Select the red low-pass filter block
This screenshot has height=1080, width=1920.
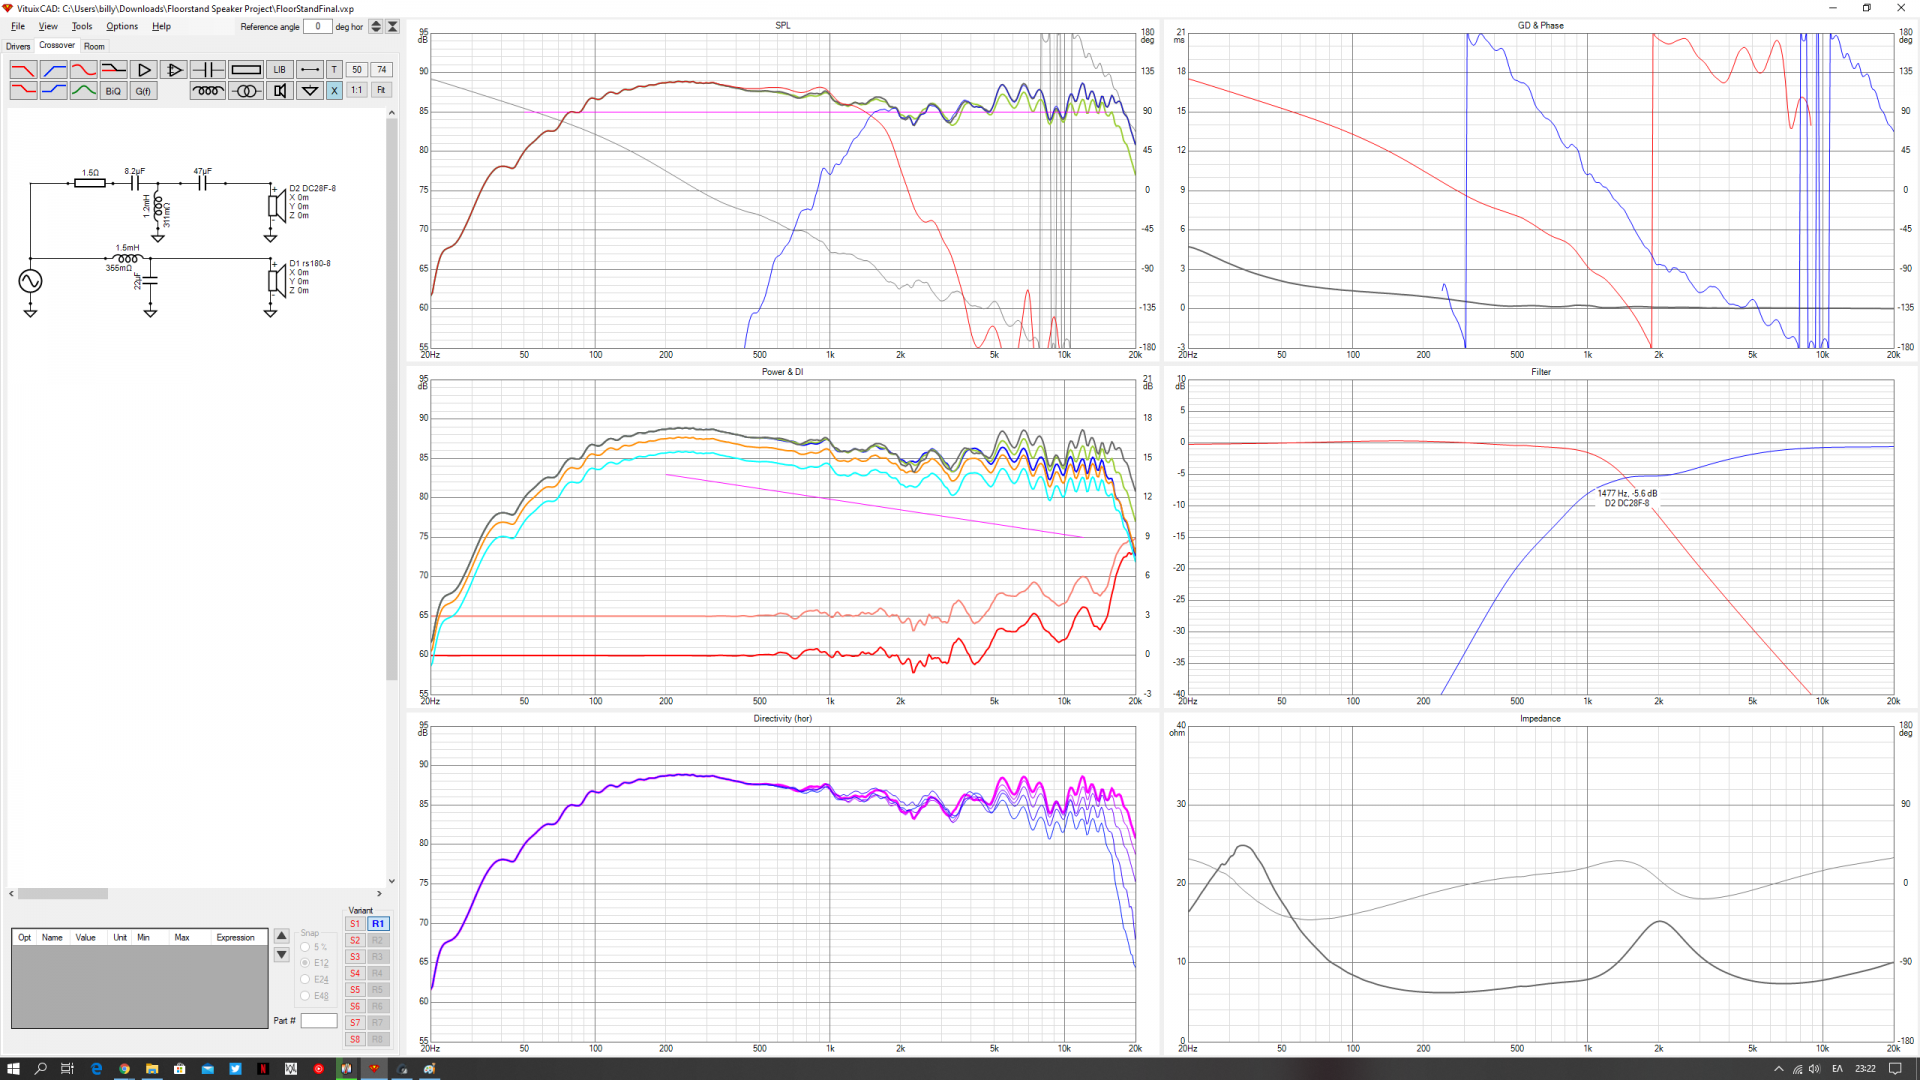[23, 70]
